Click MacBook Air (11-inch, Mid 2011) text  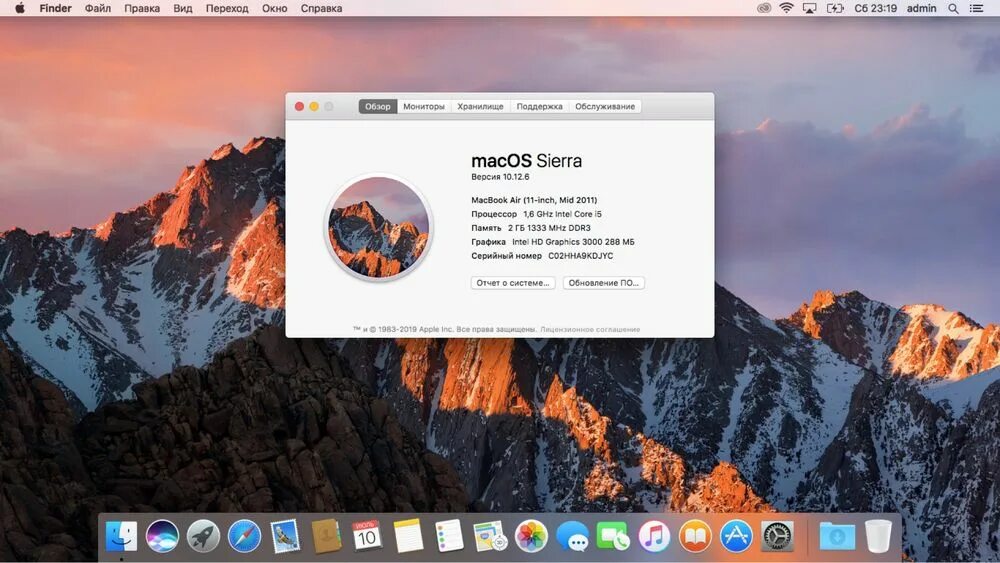coord(534,200)
